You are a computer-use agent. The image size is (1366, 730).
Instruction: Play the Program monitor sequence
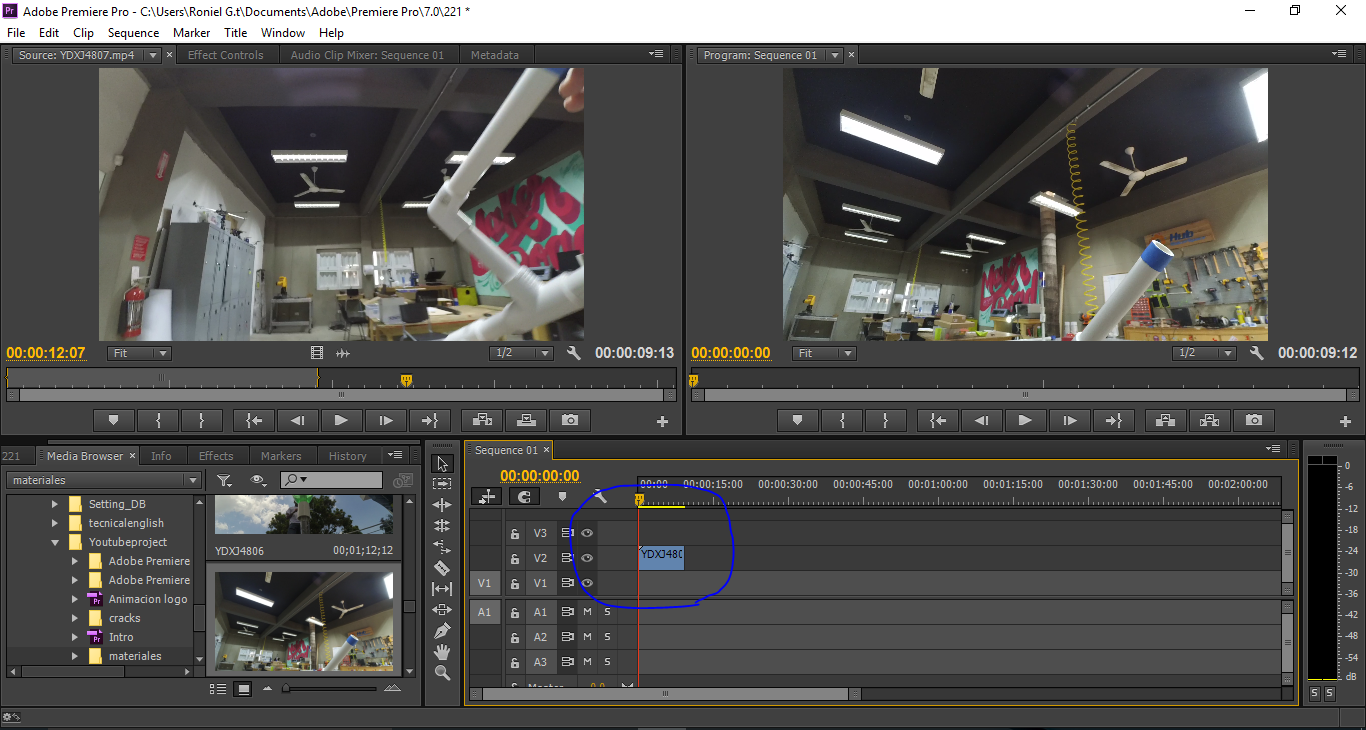pyautogui.click(x=1024, y=421)
